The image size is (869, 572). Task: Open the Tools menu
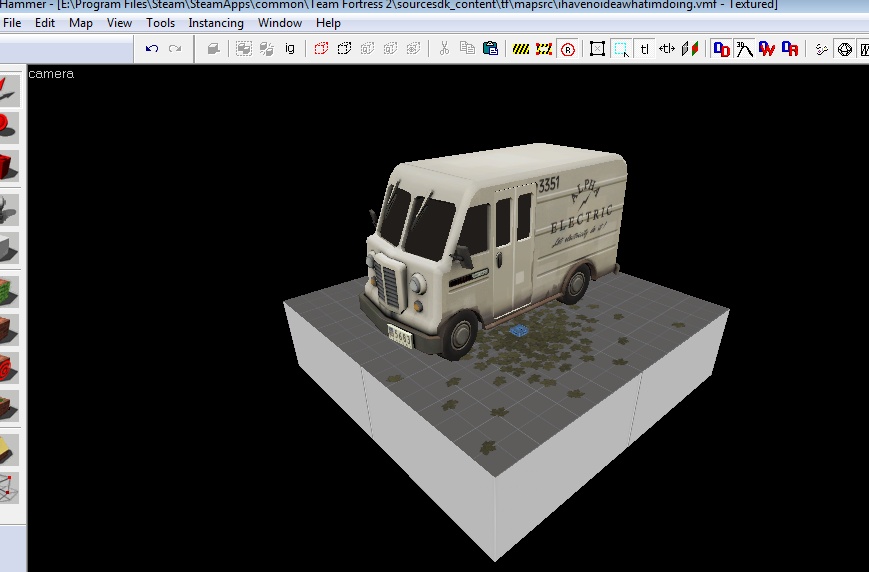(x=160, y=23)
